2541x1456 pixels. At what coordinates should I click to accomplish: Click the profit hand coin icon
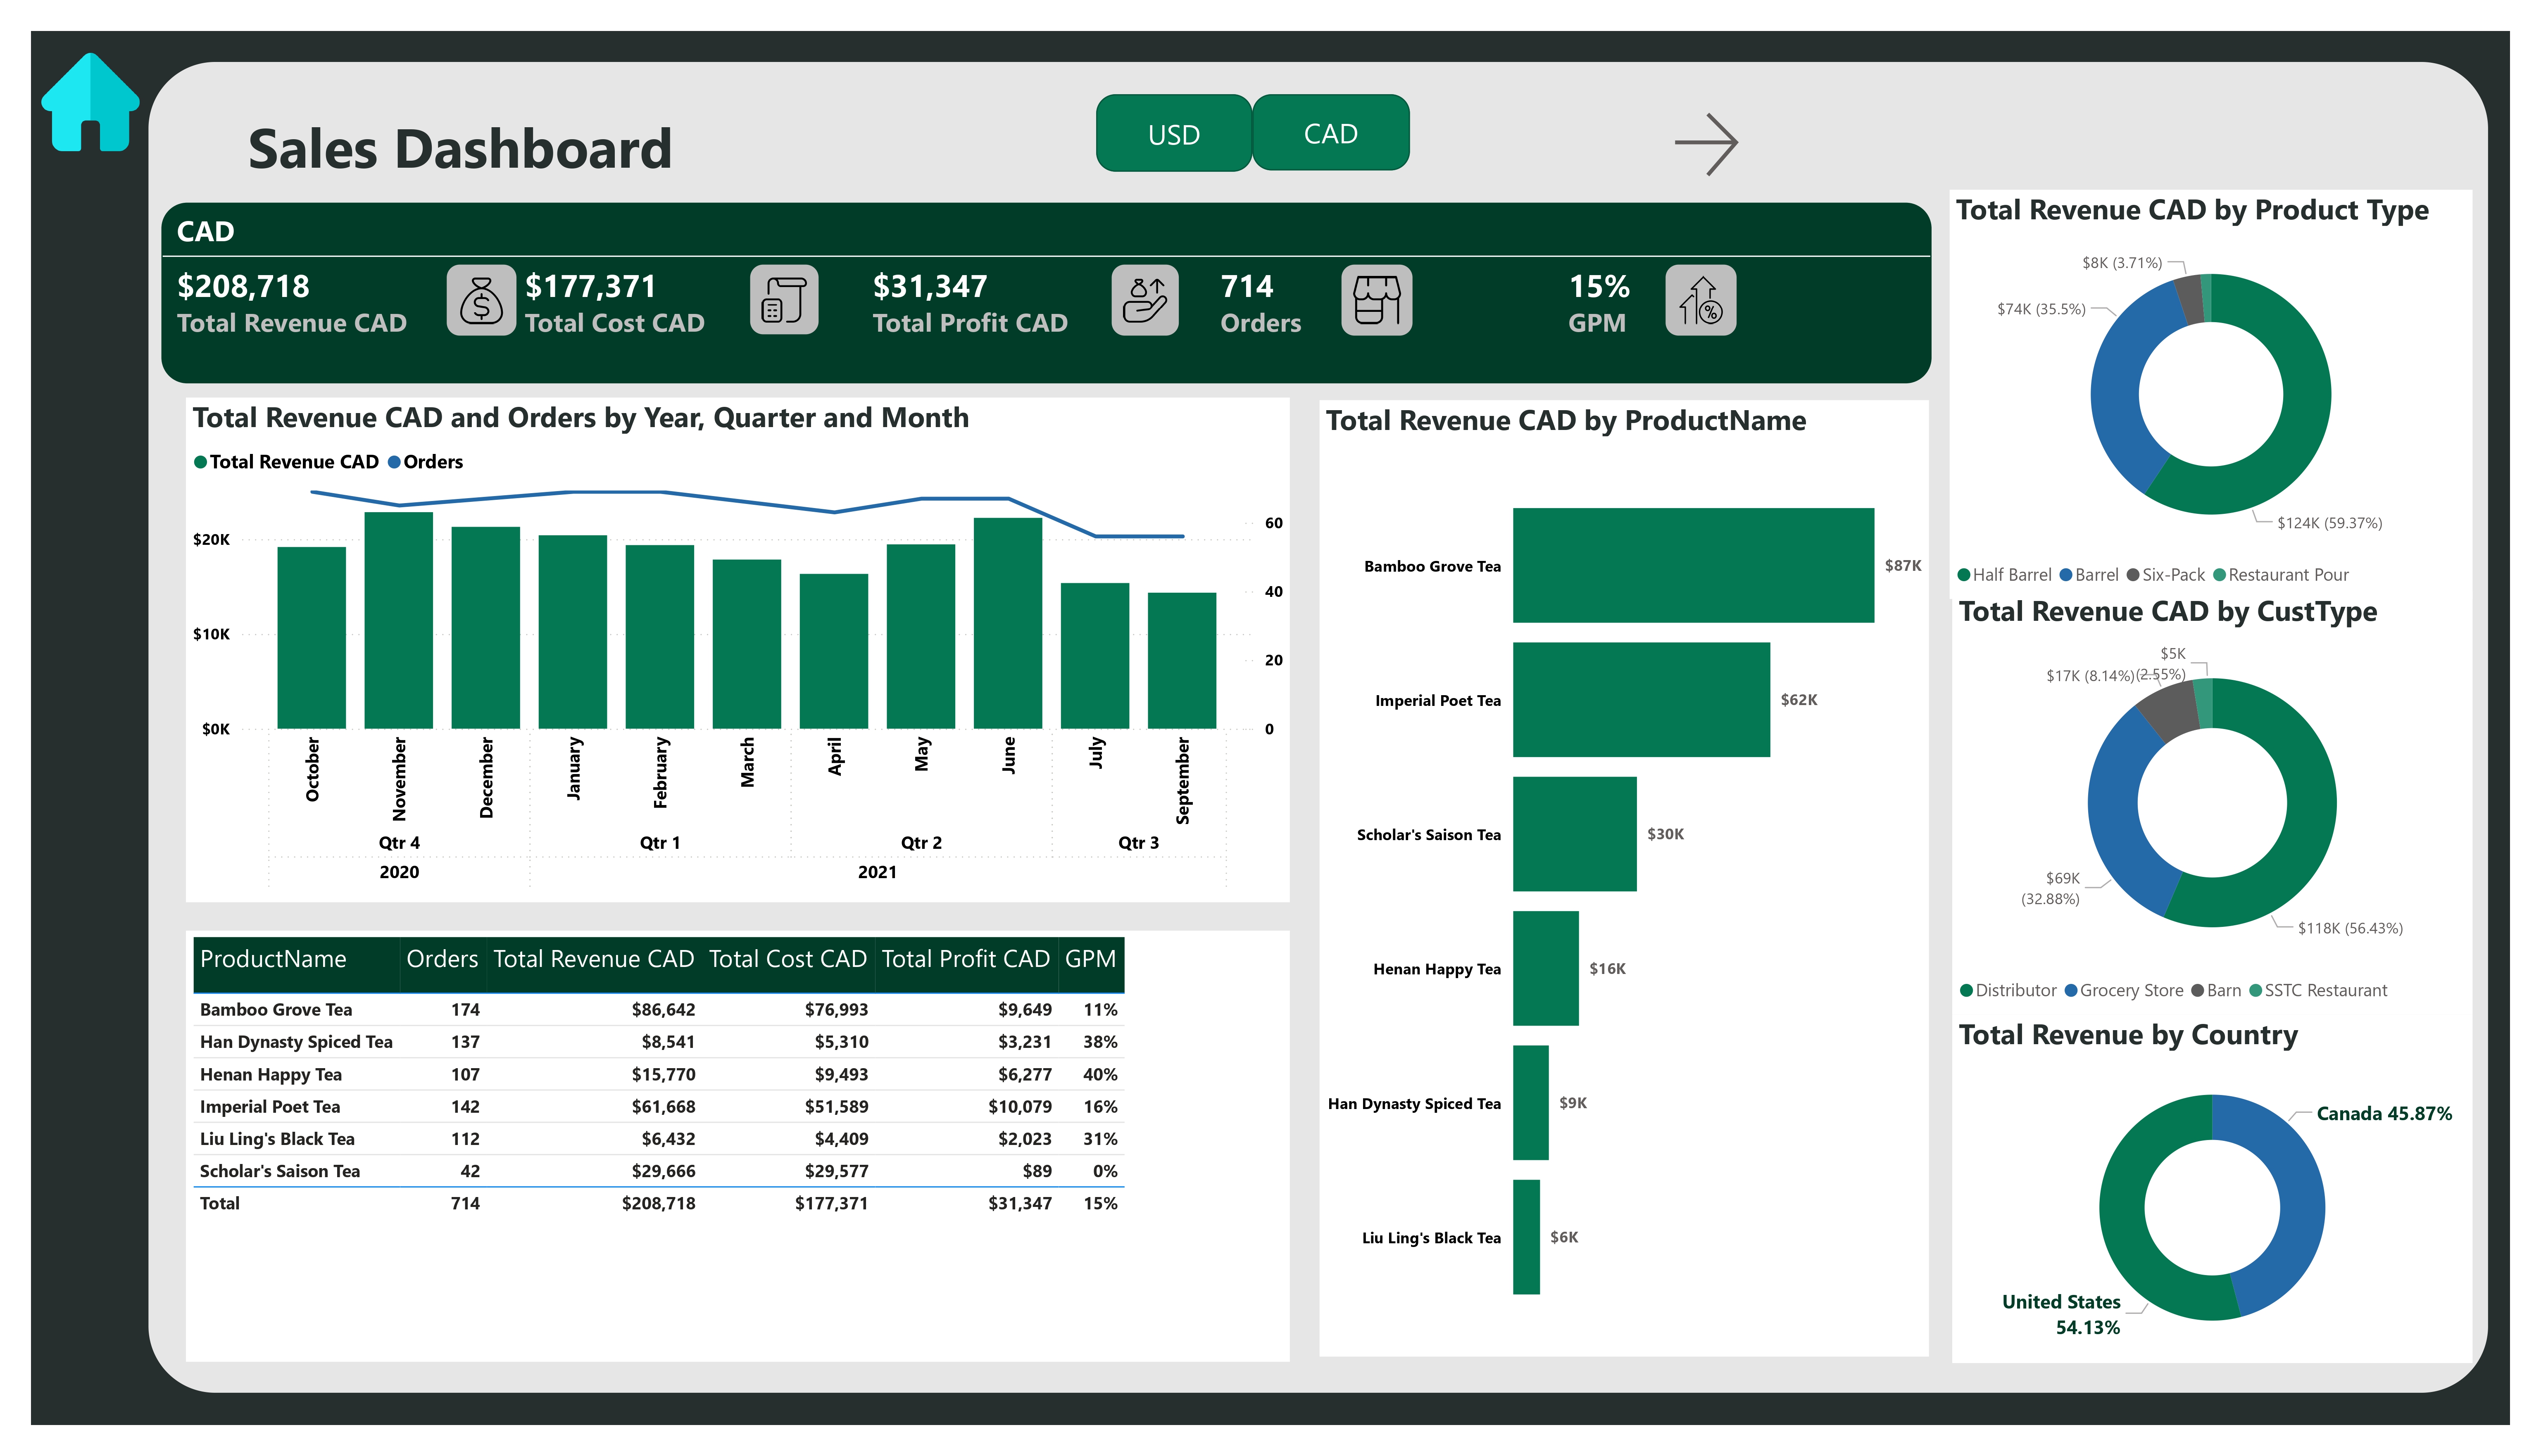tap(1145, 300)
